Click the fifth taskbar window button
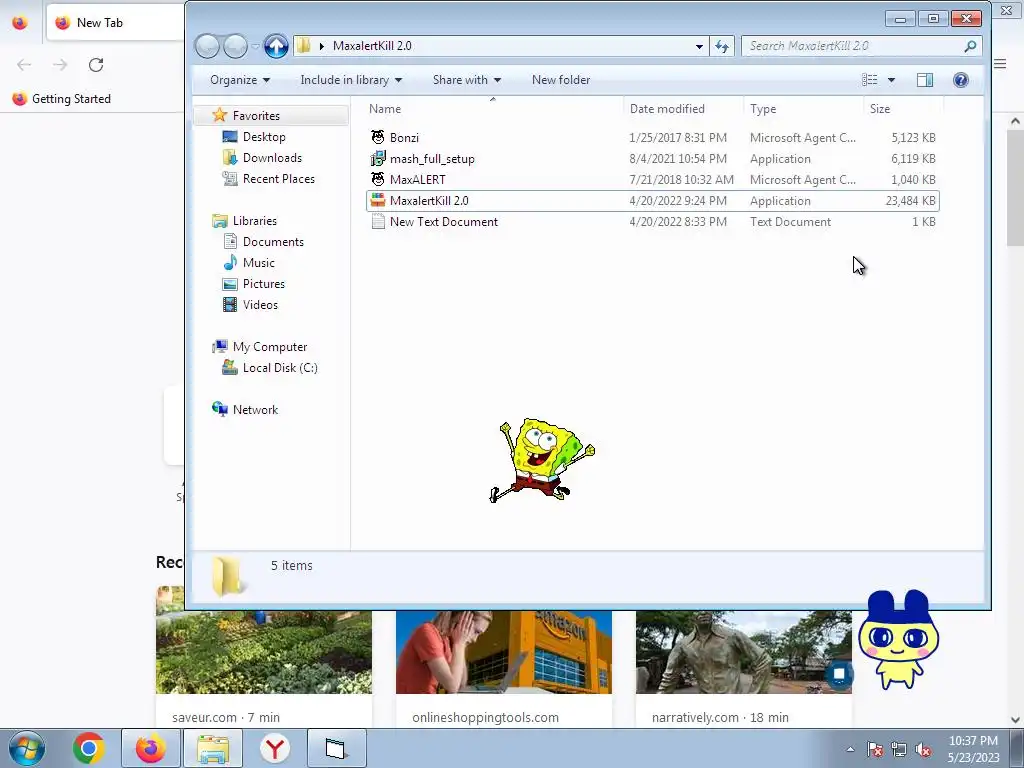Viewport: 1024px width, 768px height. click(x=336, y=748)
